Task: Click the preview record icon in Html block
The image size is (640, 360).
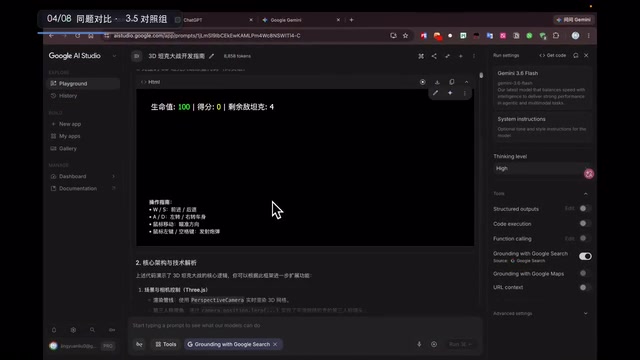Action: pos(422,82)
